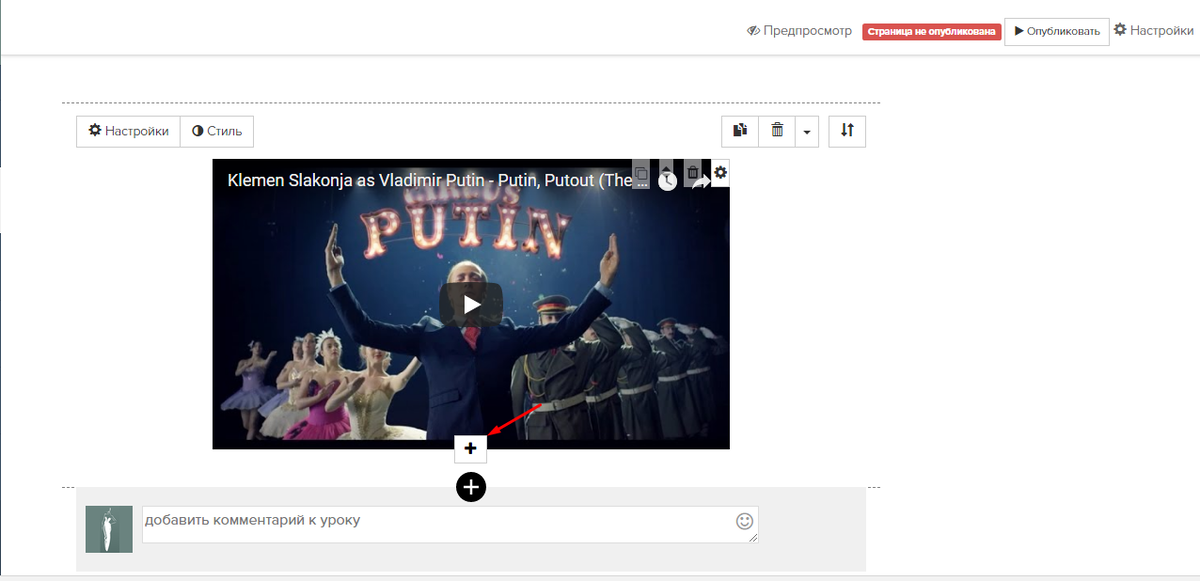
Task: Open the Предпросмотр page preview
Action: tap(799, 31)
